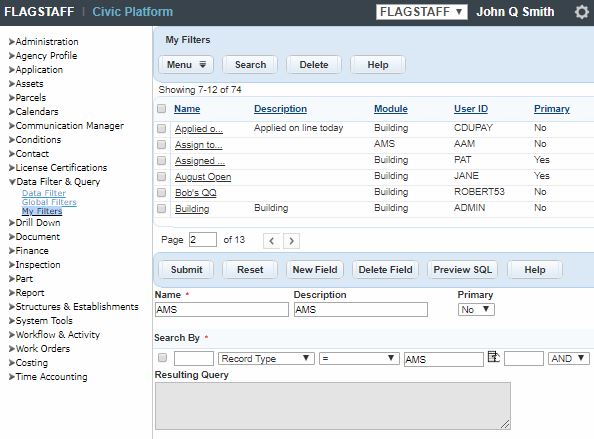The height and width of the screenshot is (439, 594).
Task: Open the August Open filter link
Action: tap(203, 177)
